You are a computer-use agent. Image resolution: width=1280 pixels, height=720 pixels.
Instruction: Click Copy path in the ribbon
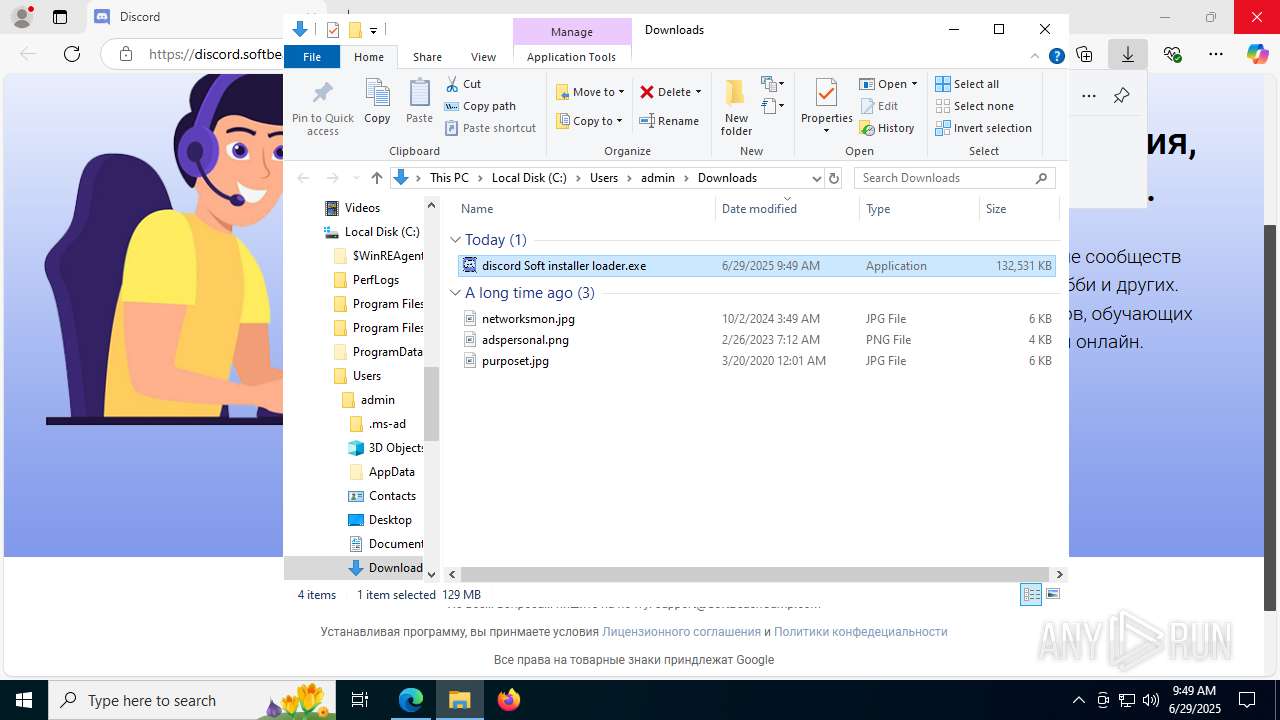pos(480,106)
